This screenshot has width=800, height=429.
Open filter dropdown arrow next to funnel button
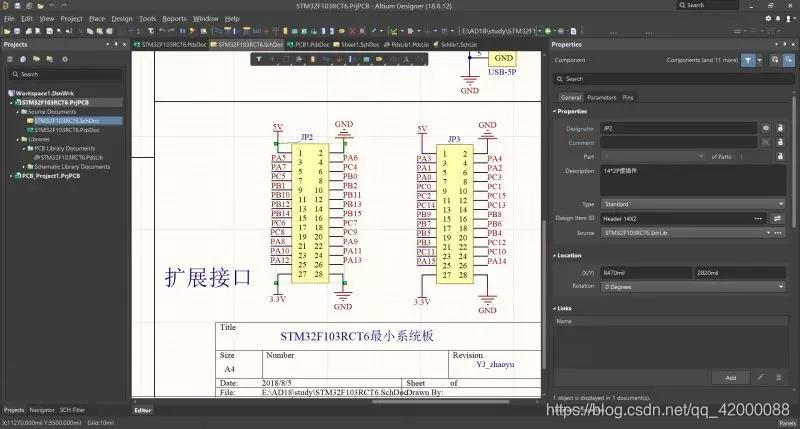coord(760,60)
